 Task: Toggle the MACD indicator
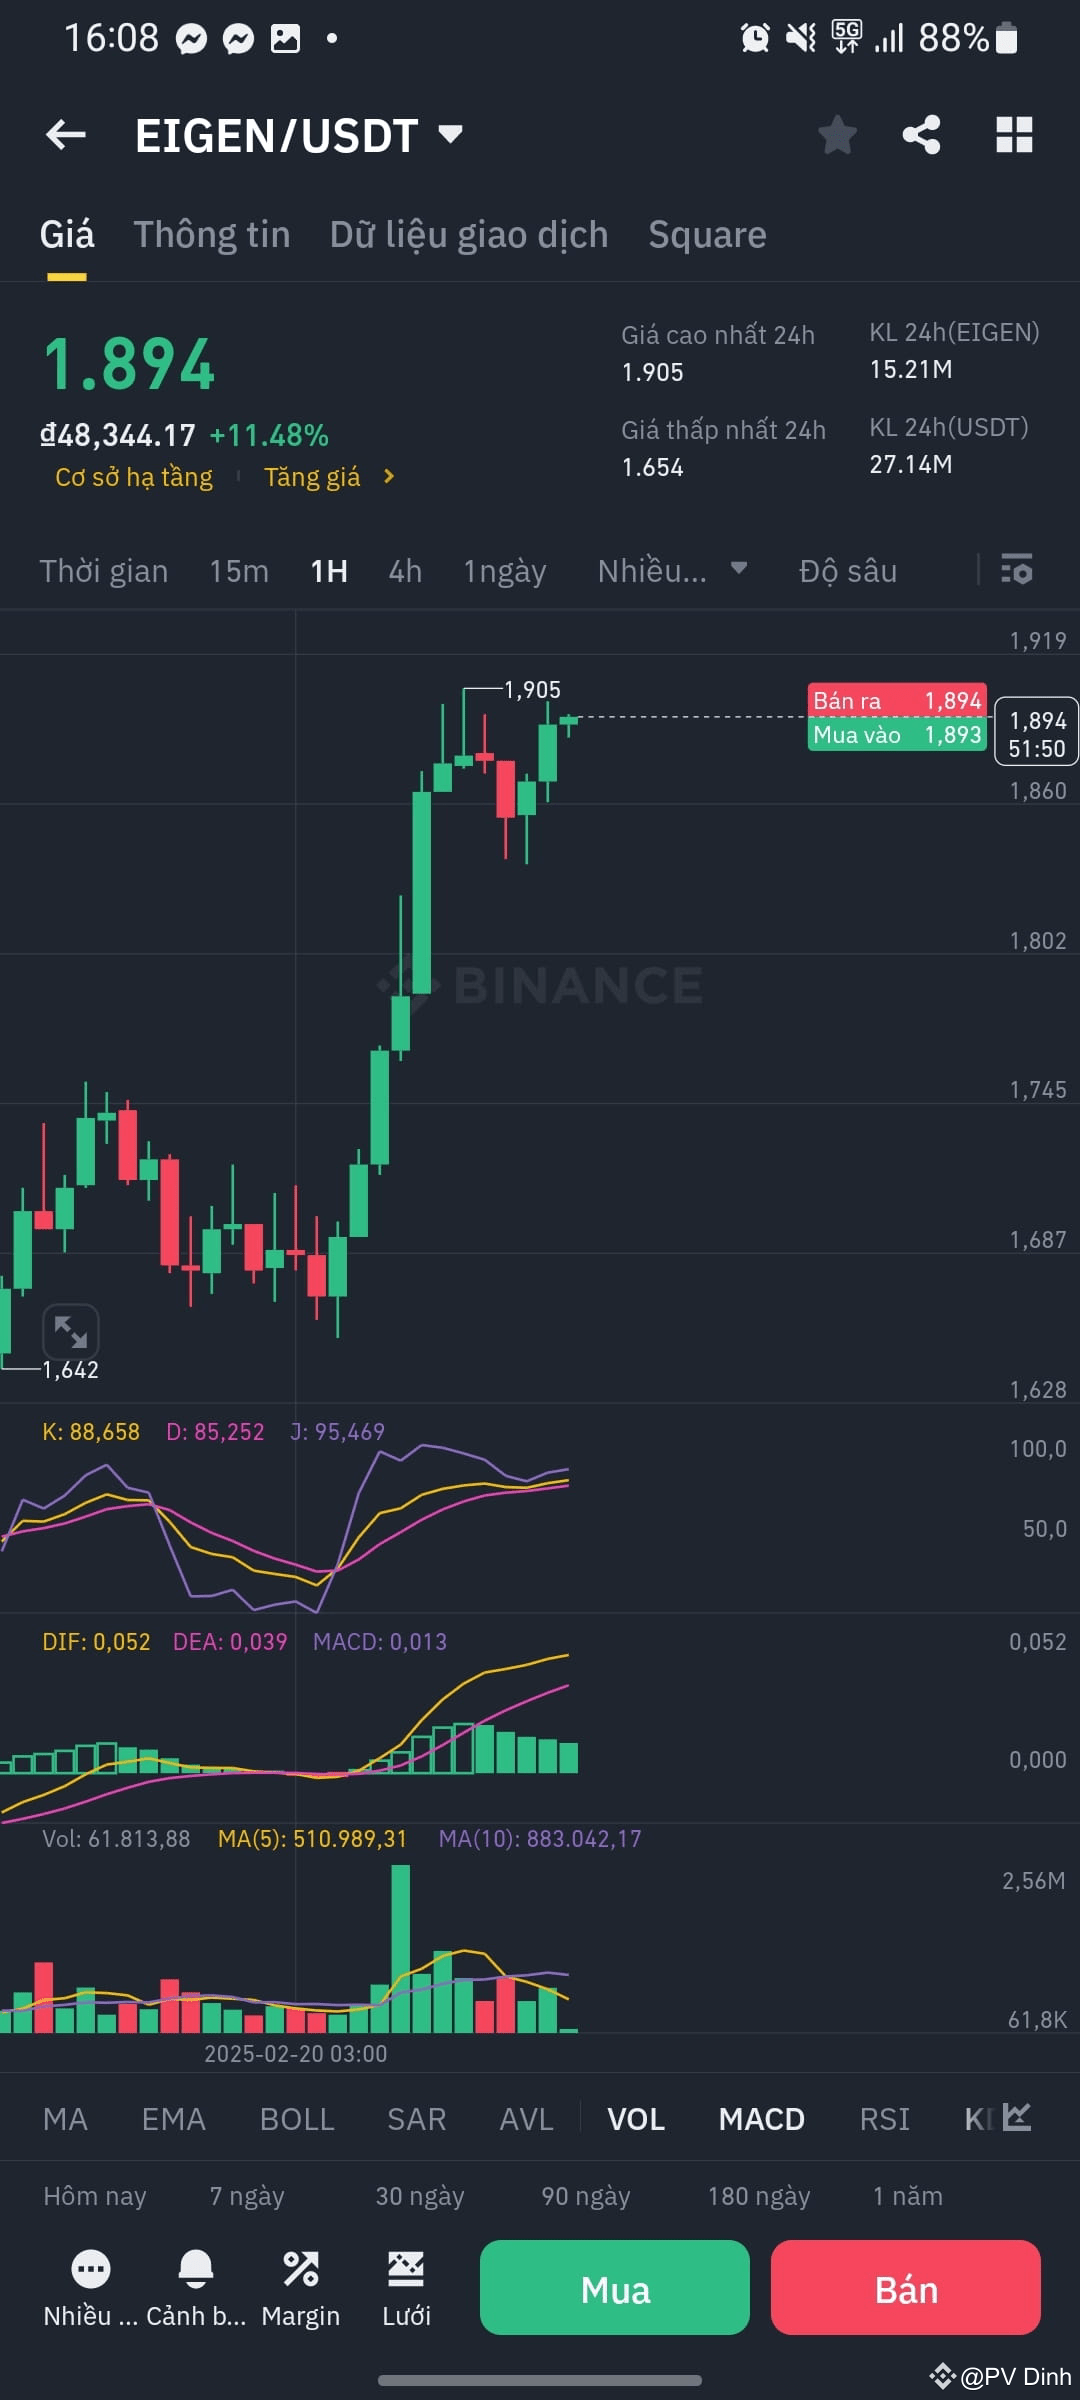click(x=761, y=2118)
